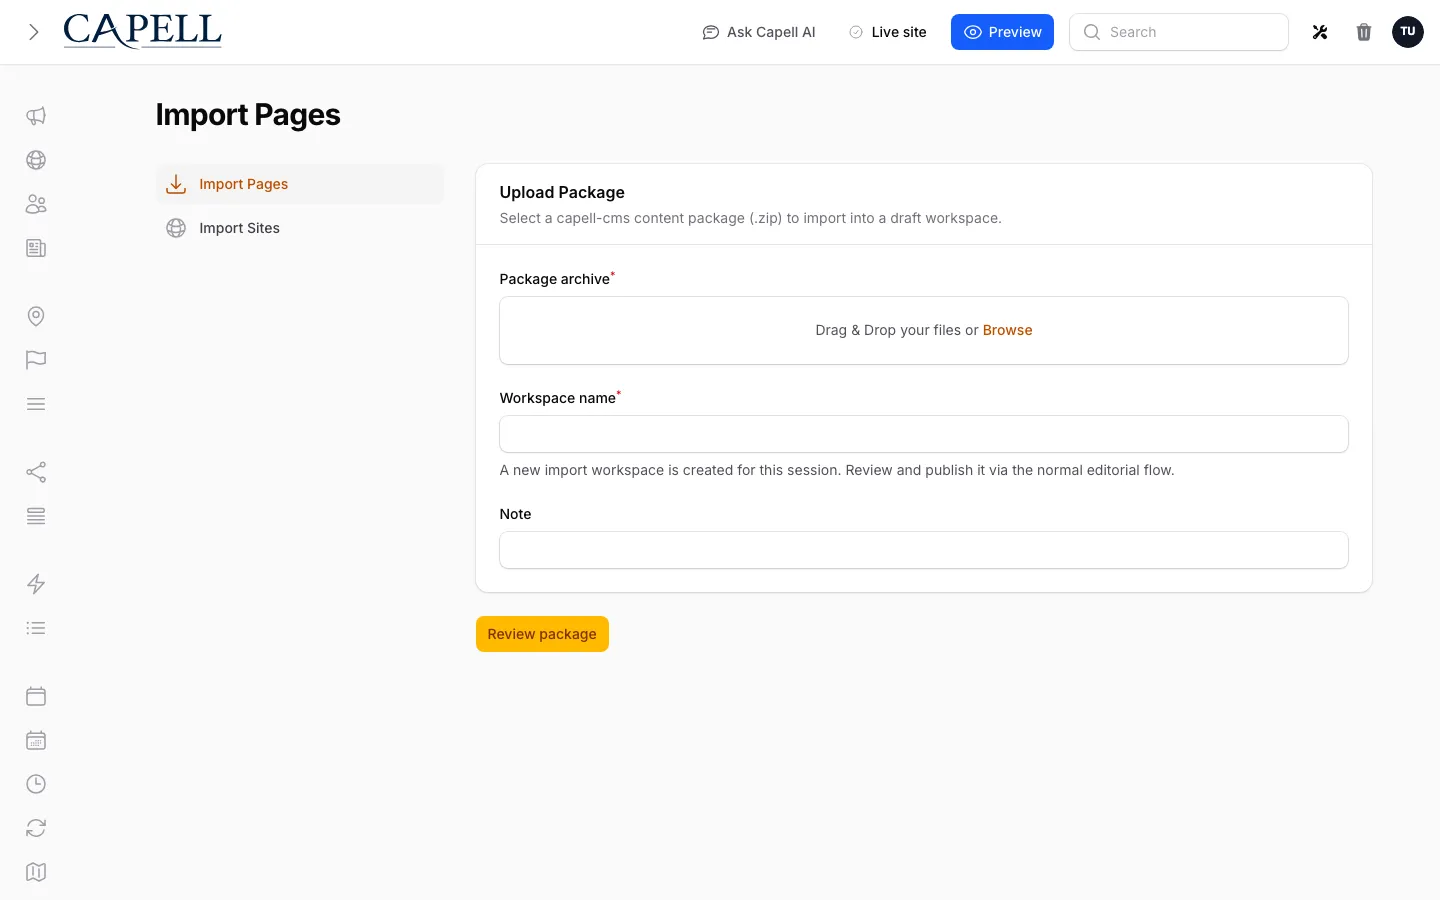Screen dimensions: 1440x900
Task: Select the Import Sites tab
Action: (300, 228)
